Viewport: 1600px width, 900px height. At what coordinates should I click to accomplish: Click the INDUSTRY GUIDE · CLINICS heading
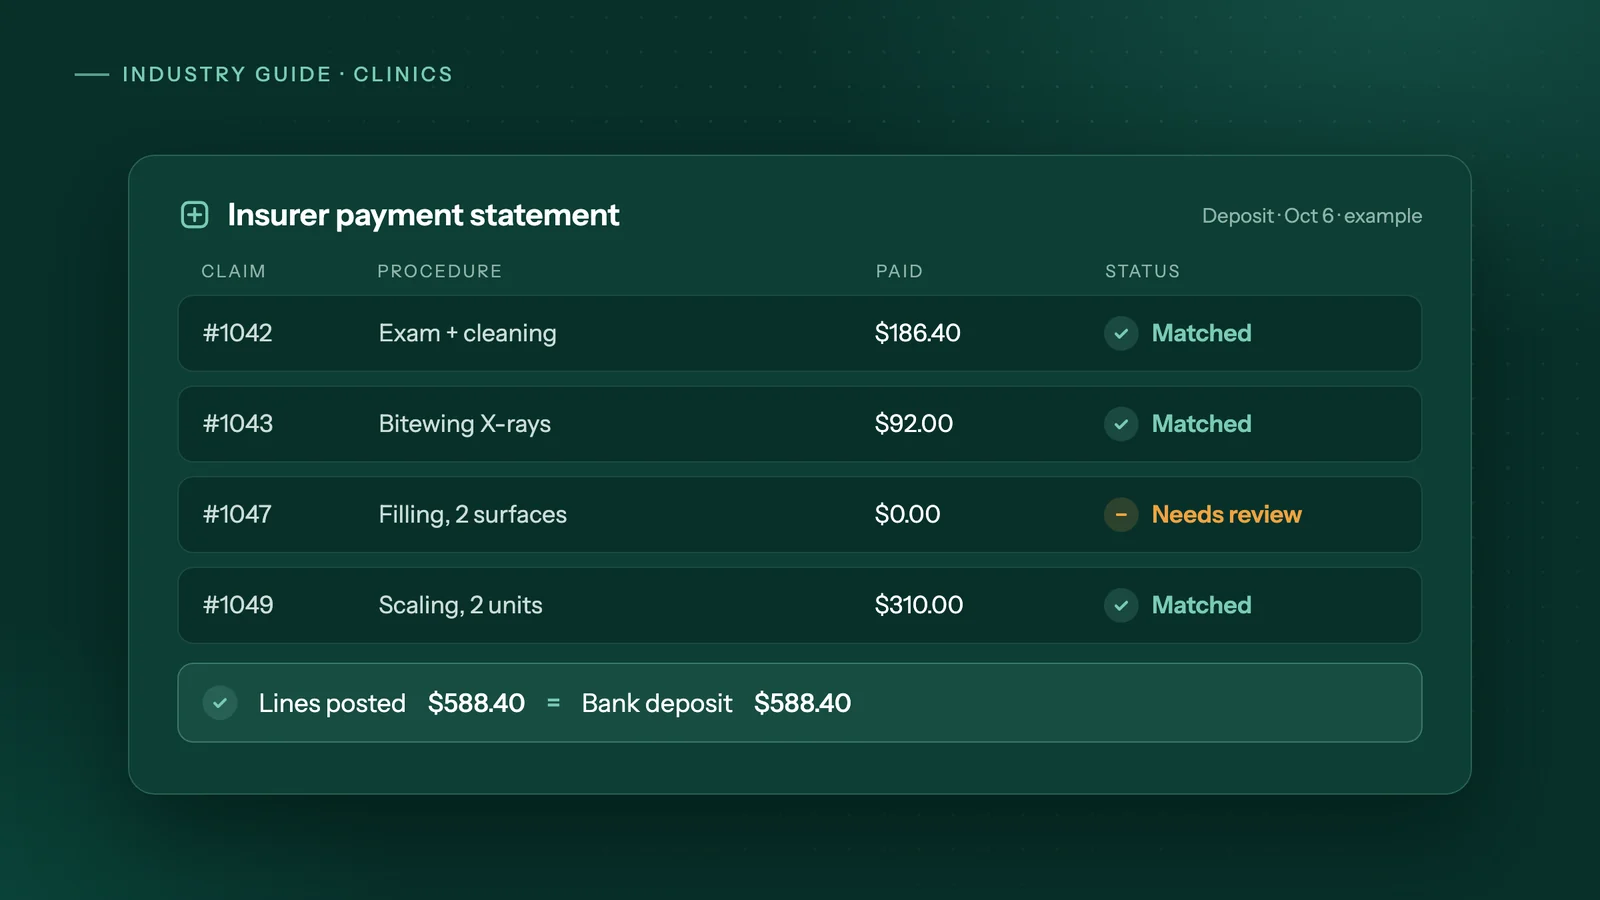coord(287,74)
